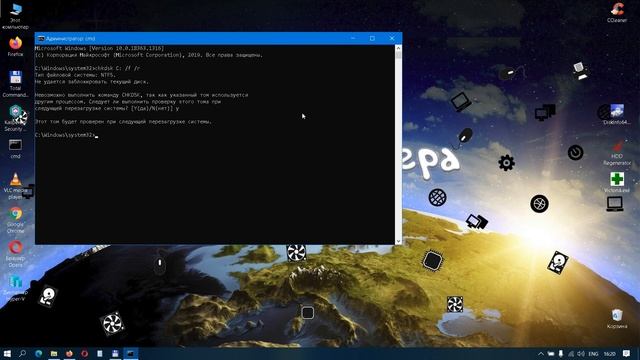The height and width of the screenshot is (360, 640).
Task: Select the Kaspersky Security desktop icon
Action: [x=16, y=118]
